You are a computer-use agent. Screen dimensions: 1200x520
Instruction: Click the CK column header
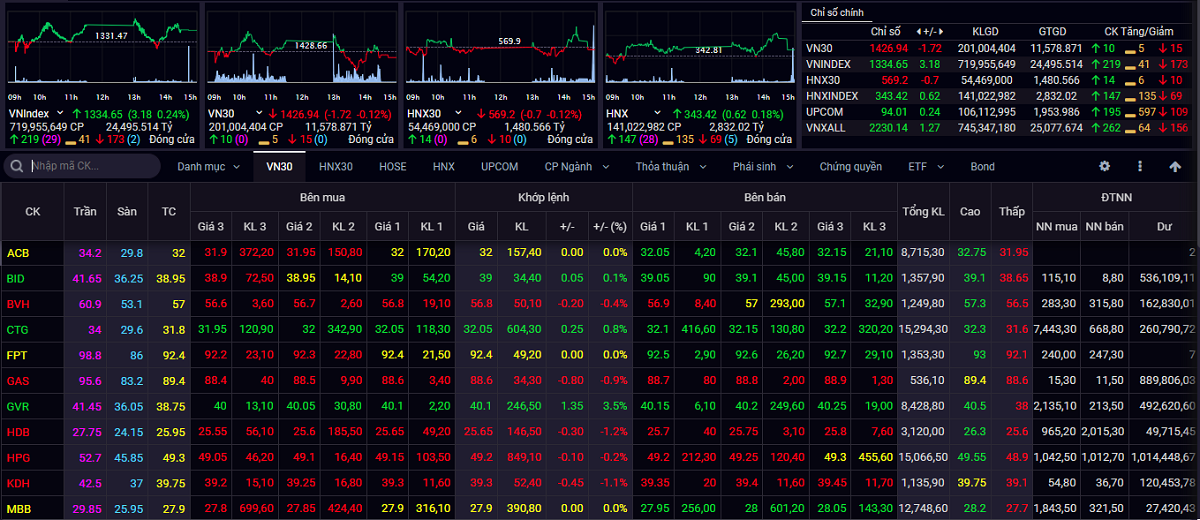32,211
